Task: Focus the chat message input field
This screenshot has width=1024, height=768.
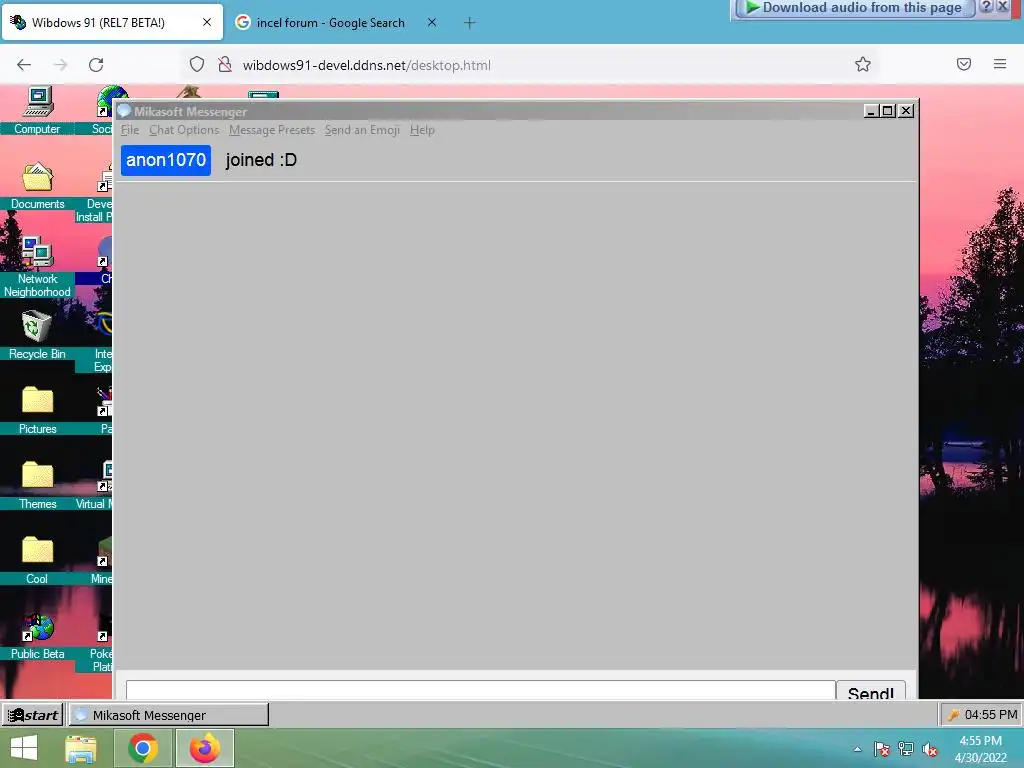Action: (x=481, y=690)
